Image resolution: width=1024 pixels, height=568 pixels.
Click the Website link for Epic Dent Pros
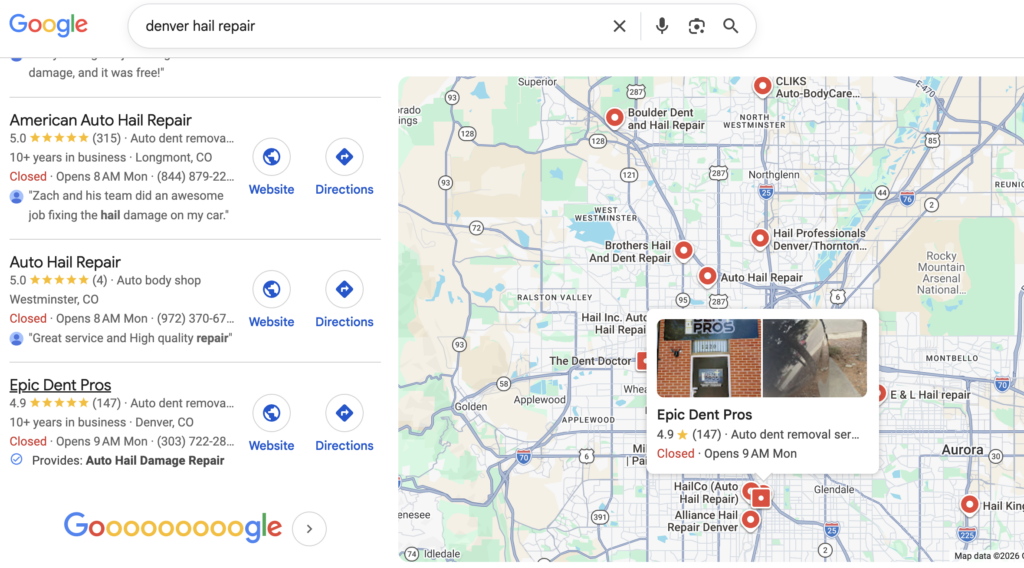[272, 445]
